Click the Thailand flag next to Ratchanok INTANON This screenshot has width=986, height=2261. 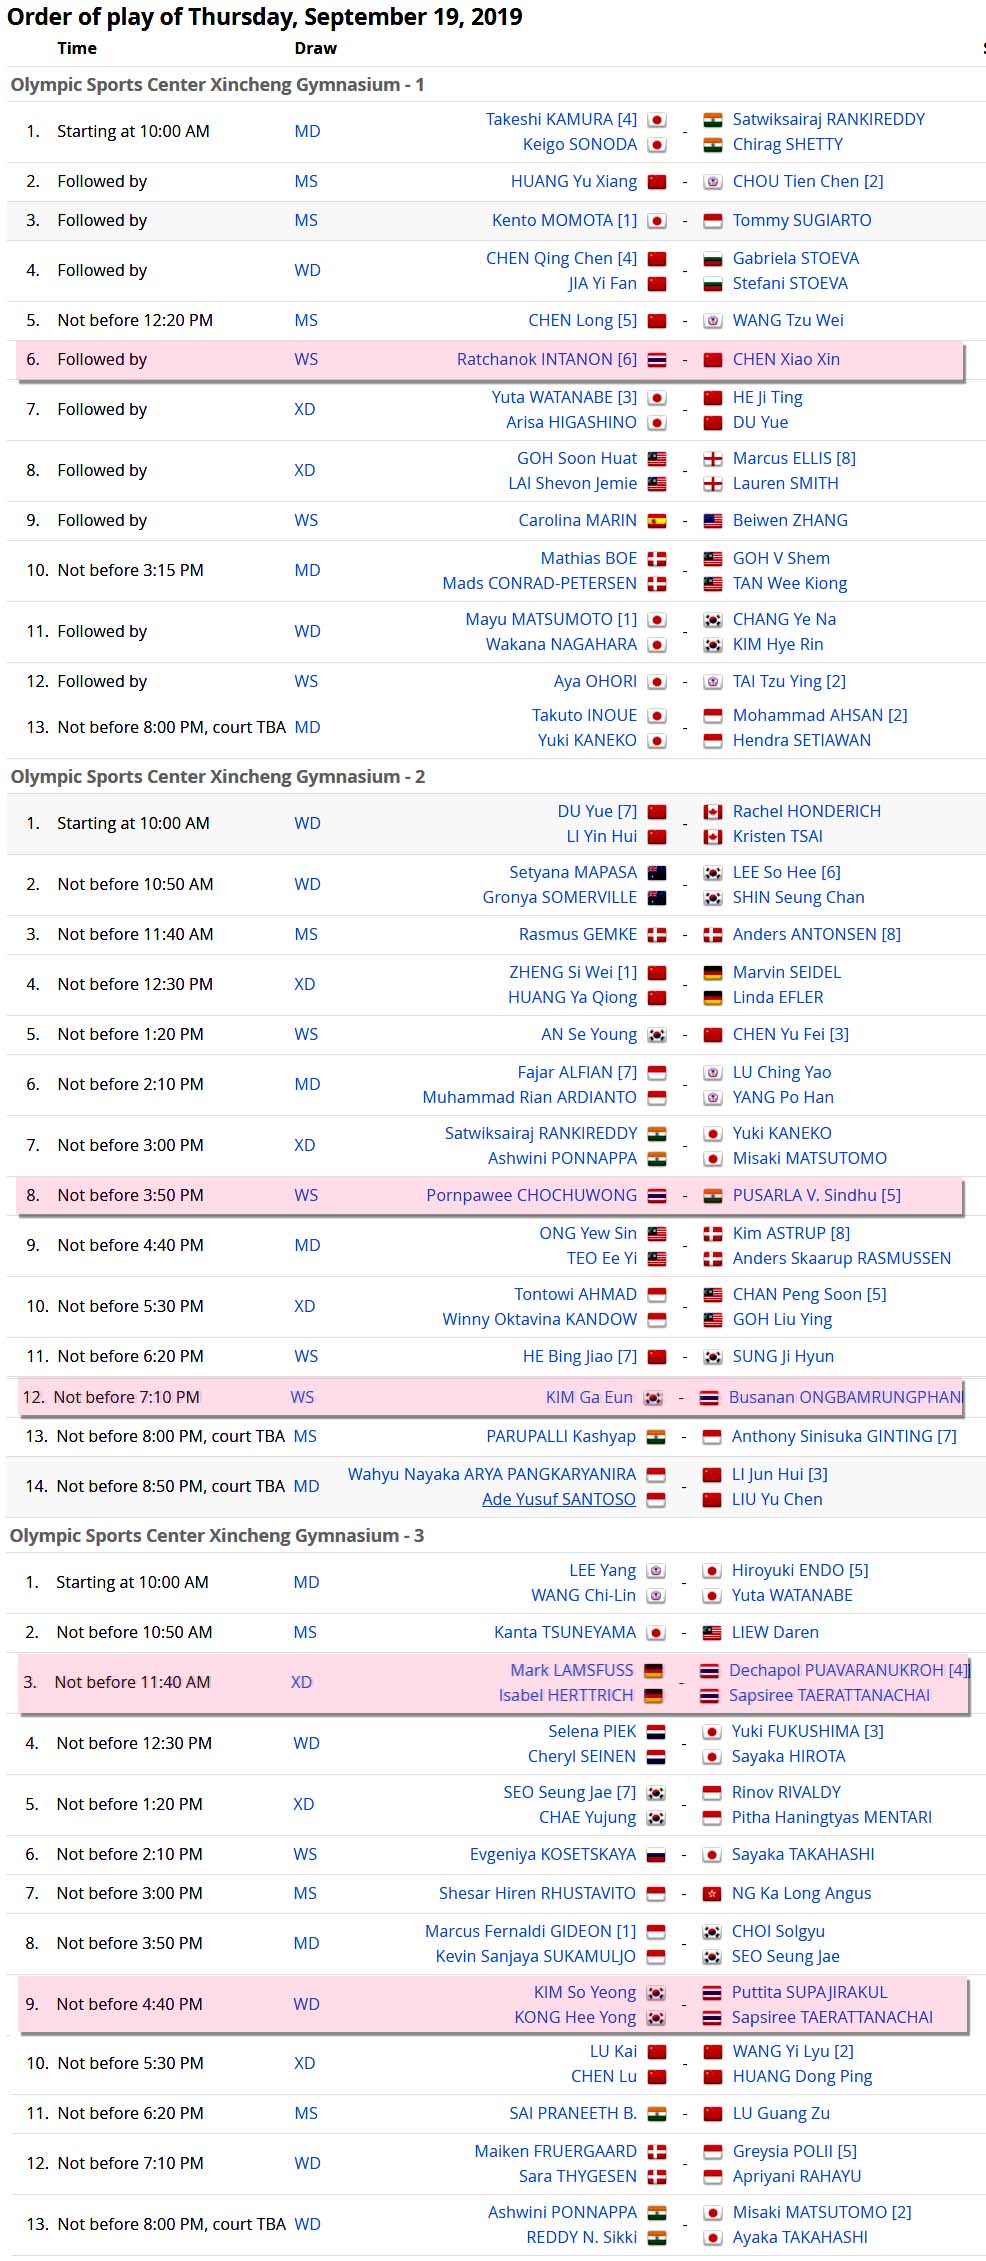click(657, 360)
